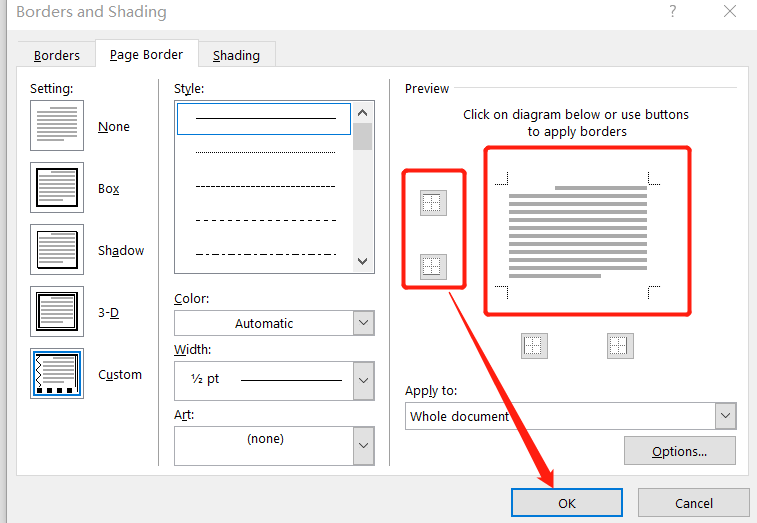Select the Shadow border setting icon
The width and height of the screenshot is (757, 523).
tap(57, 250)
